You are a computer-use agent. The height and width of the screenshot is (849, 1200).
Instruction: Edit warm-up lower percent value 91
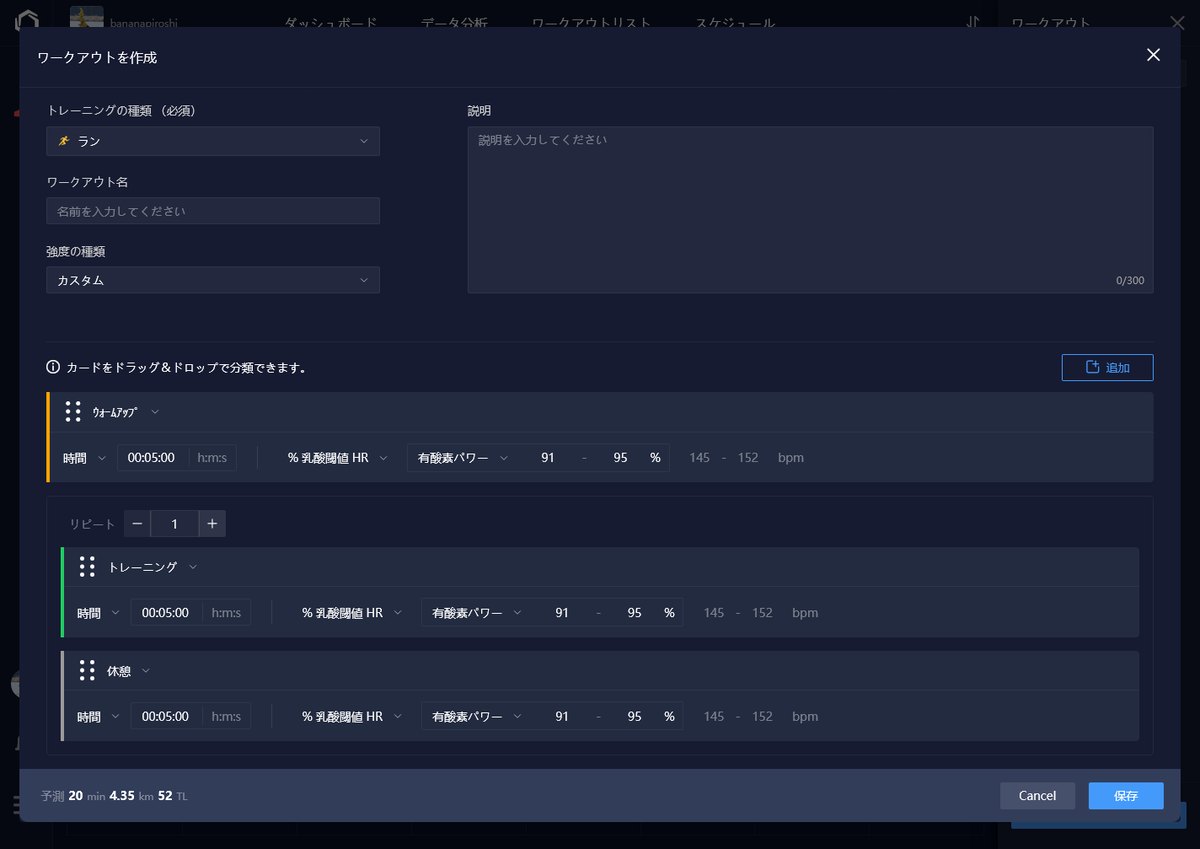tap(547, 458)
